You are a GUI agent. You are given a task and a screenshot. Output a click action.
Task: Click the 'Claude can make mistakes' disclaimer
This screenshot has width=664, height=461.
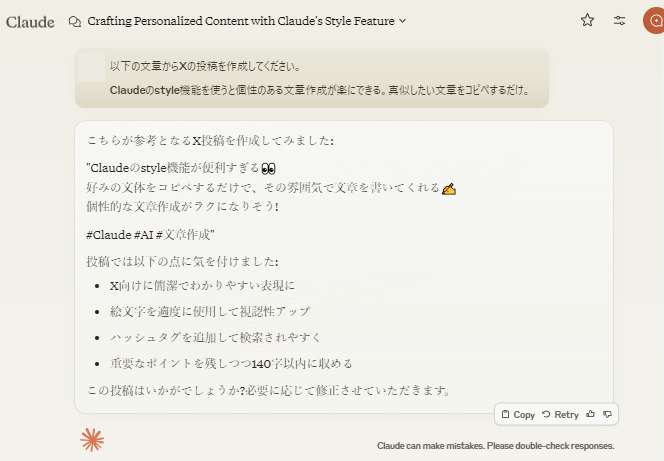pos(495,446)
